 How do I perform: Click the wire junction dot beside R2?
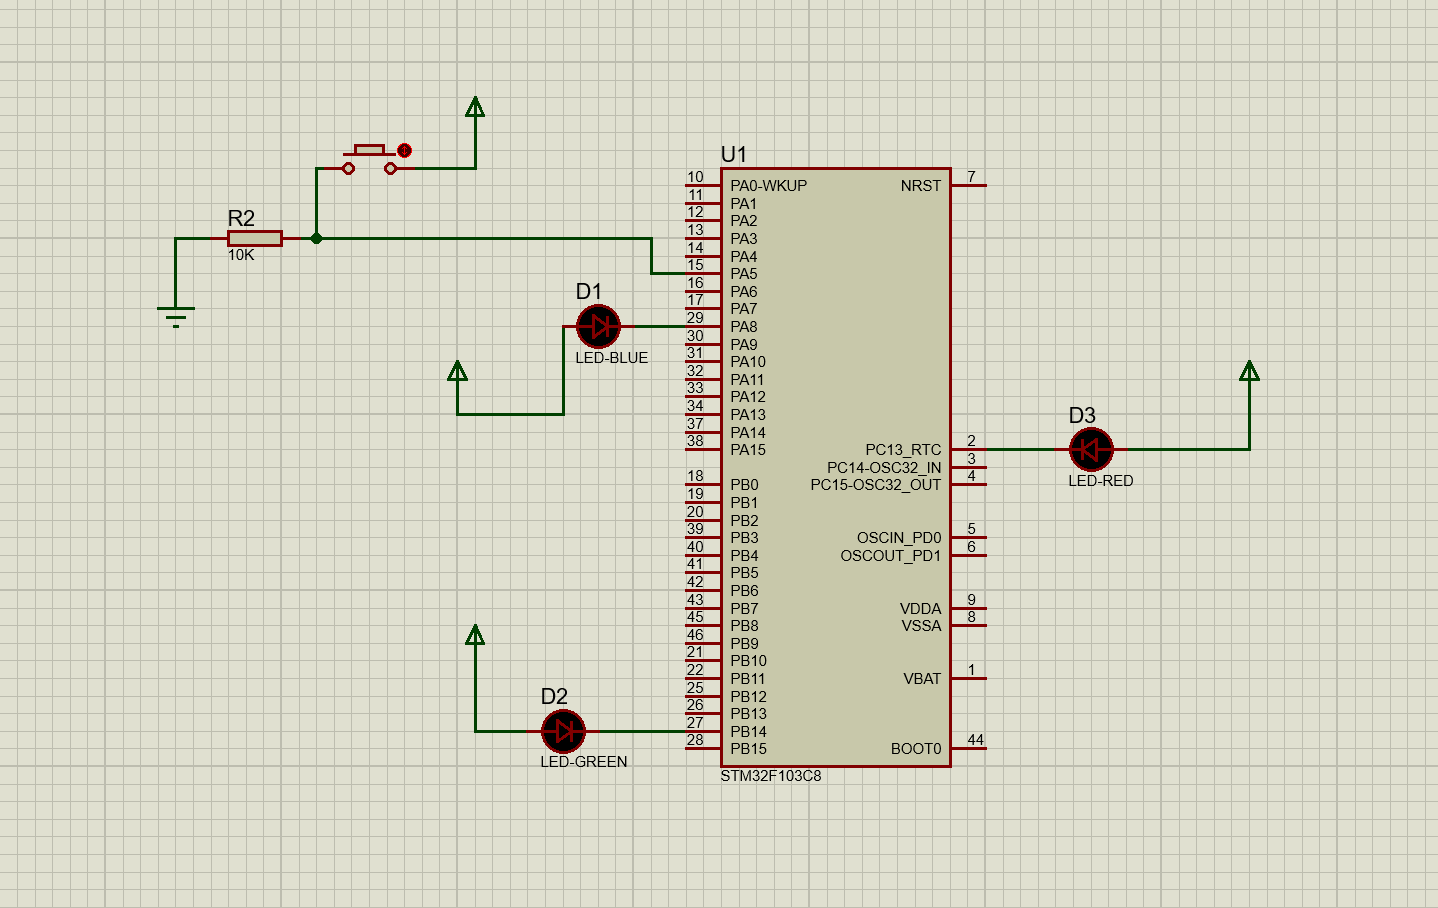316,238
